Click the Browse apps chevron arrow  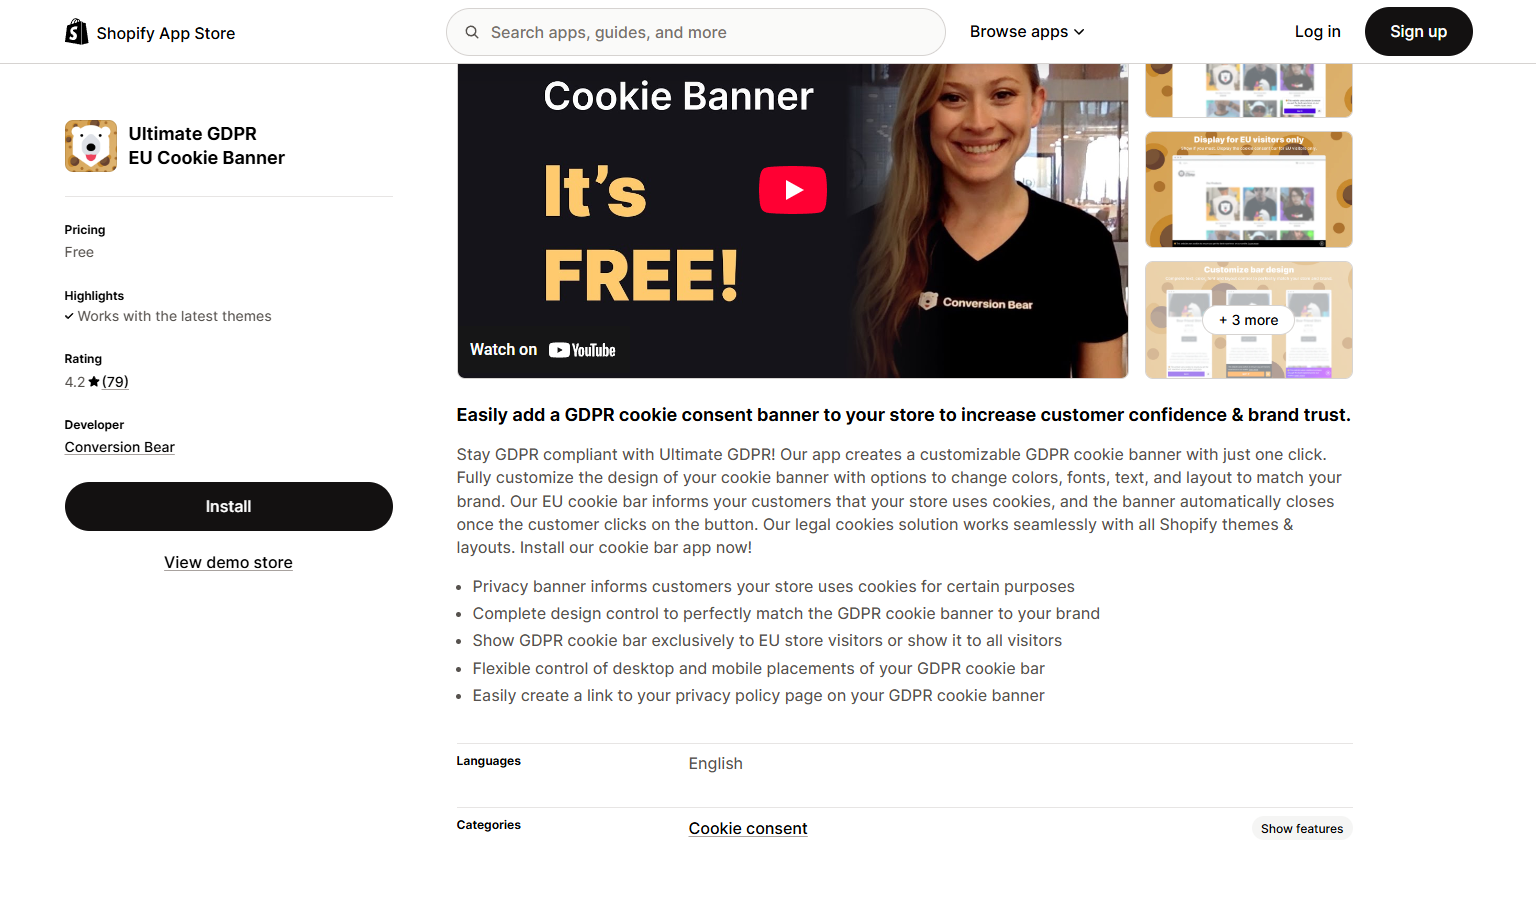[x=1079, y=33]
